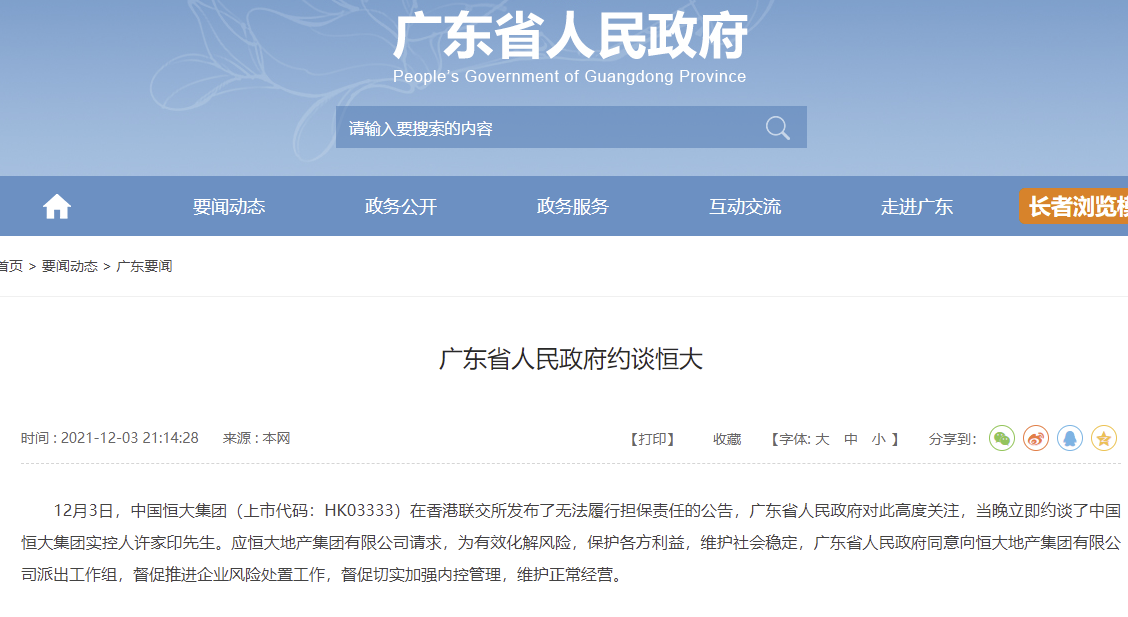Click 【打印】 to print the article
1128x617 pixels.
(652, 439)
